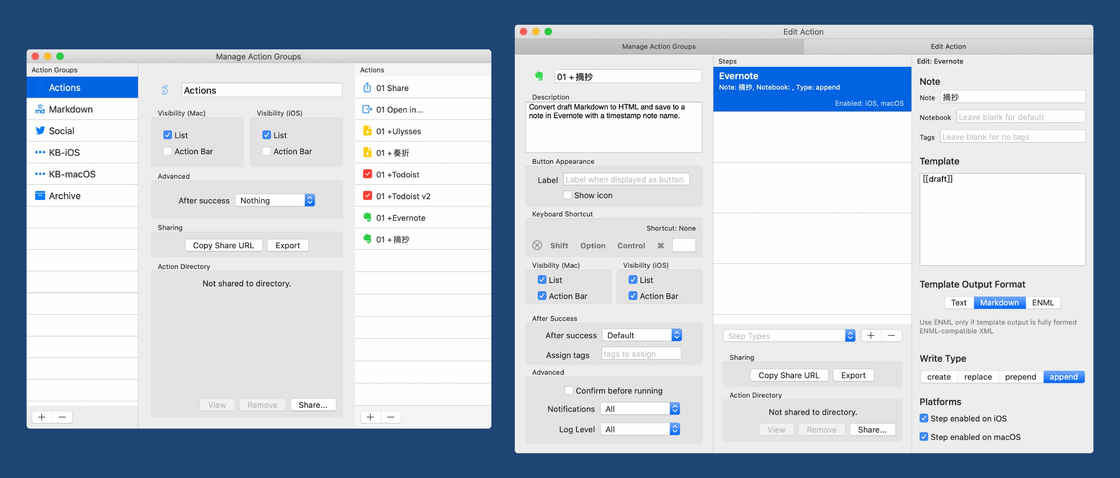Viewport: 1120px width, 478px height.
Task: Select Text template output format
Action: [x=959, y=303]
